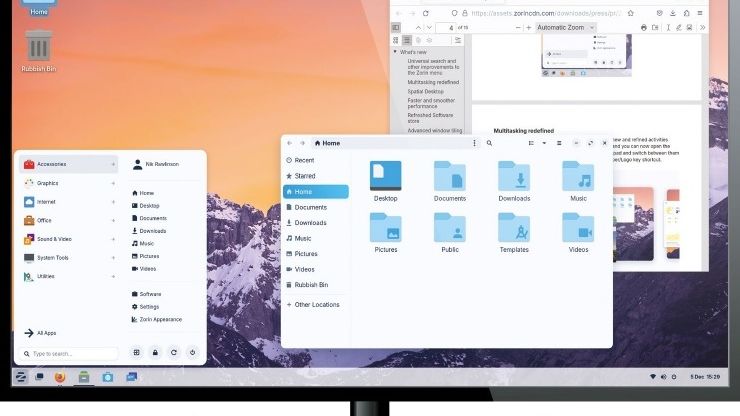
Task: Open Settings from Zorin menu
Action: (145, 306)
